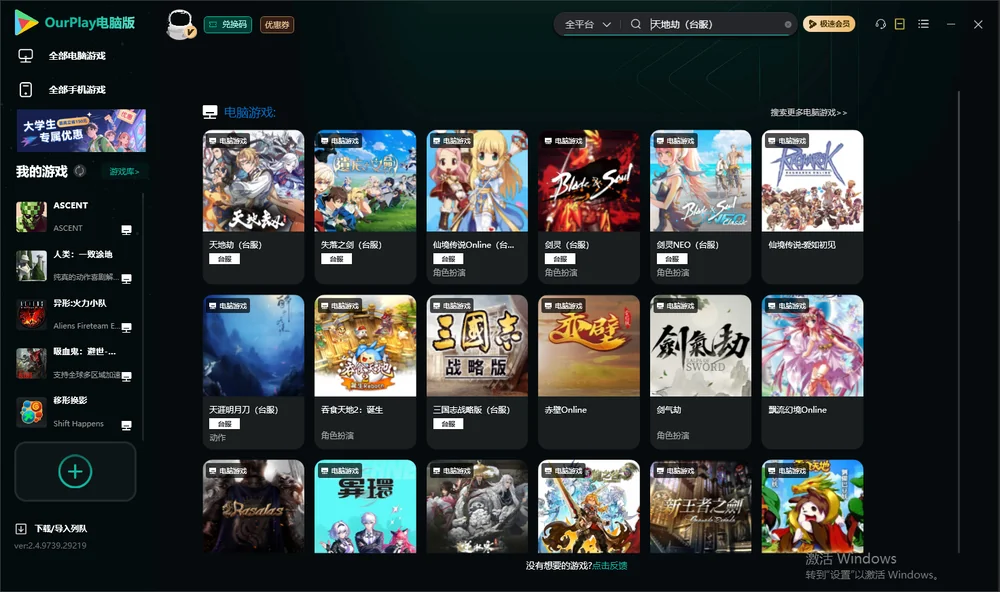Viewport: 1000px width, 592px height.
Task: Click the search magnifier icon
Action: tap(635, 24)
